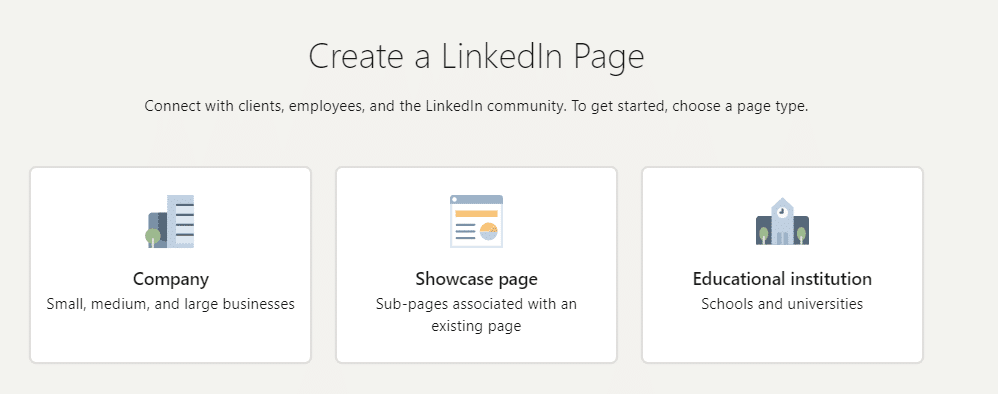The image size is (998, 394).
Task: Click the right tree on the school icon
Action: point(801,235)
